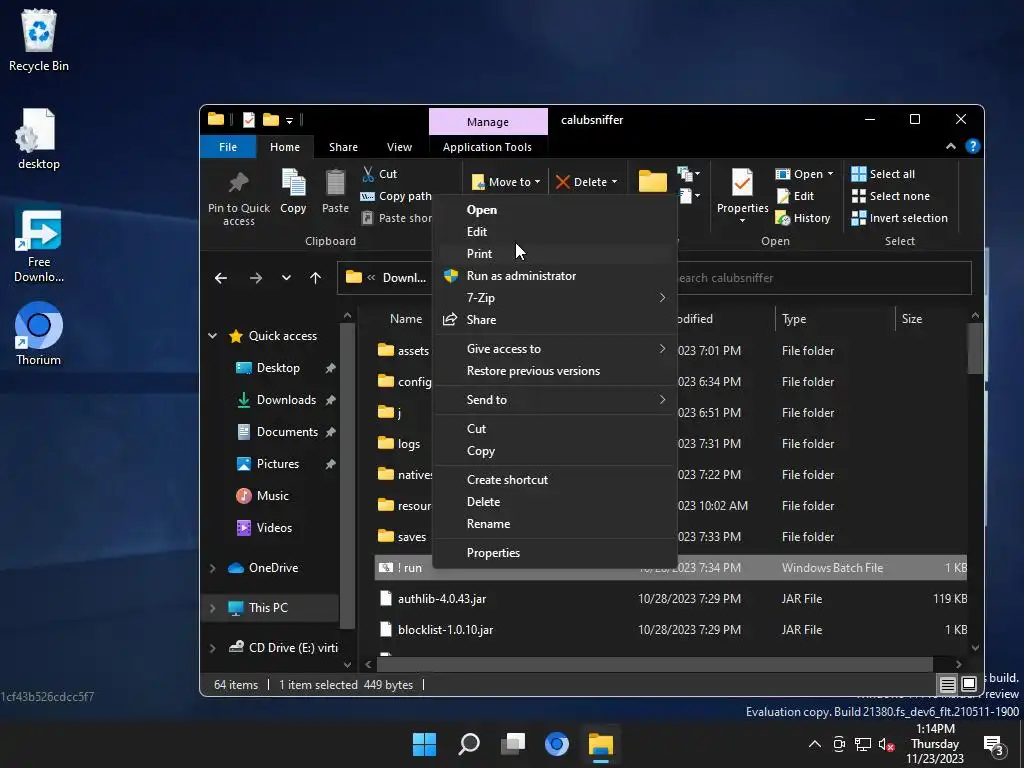
Task: Expand CD Drive (E:) tree node
Action: coord(212,648)
